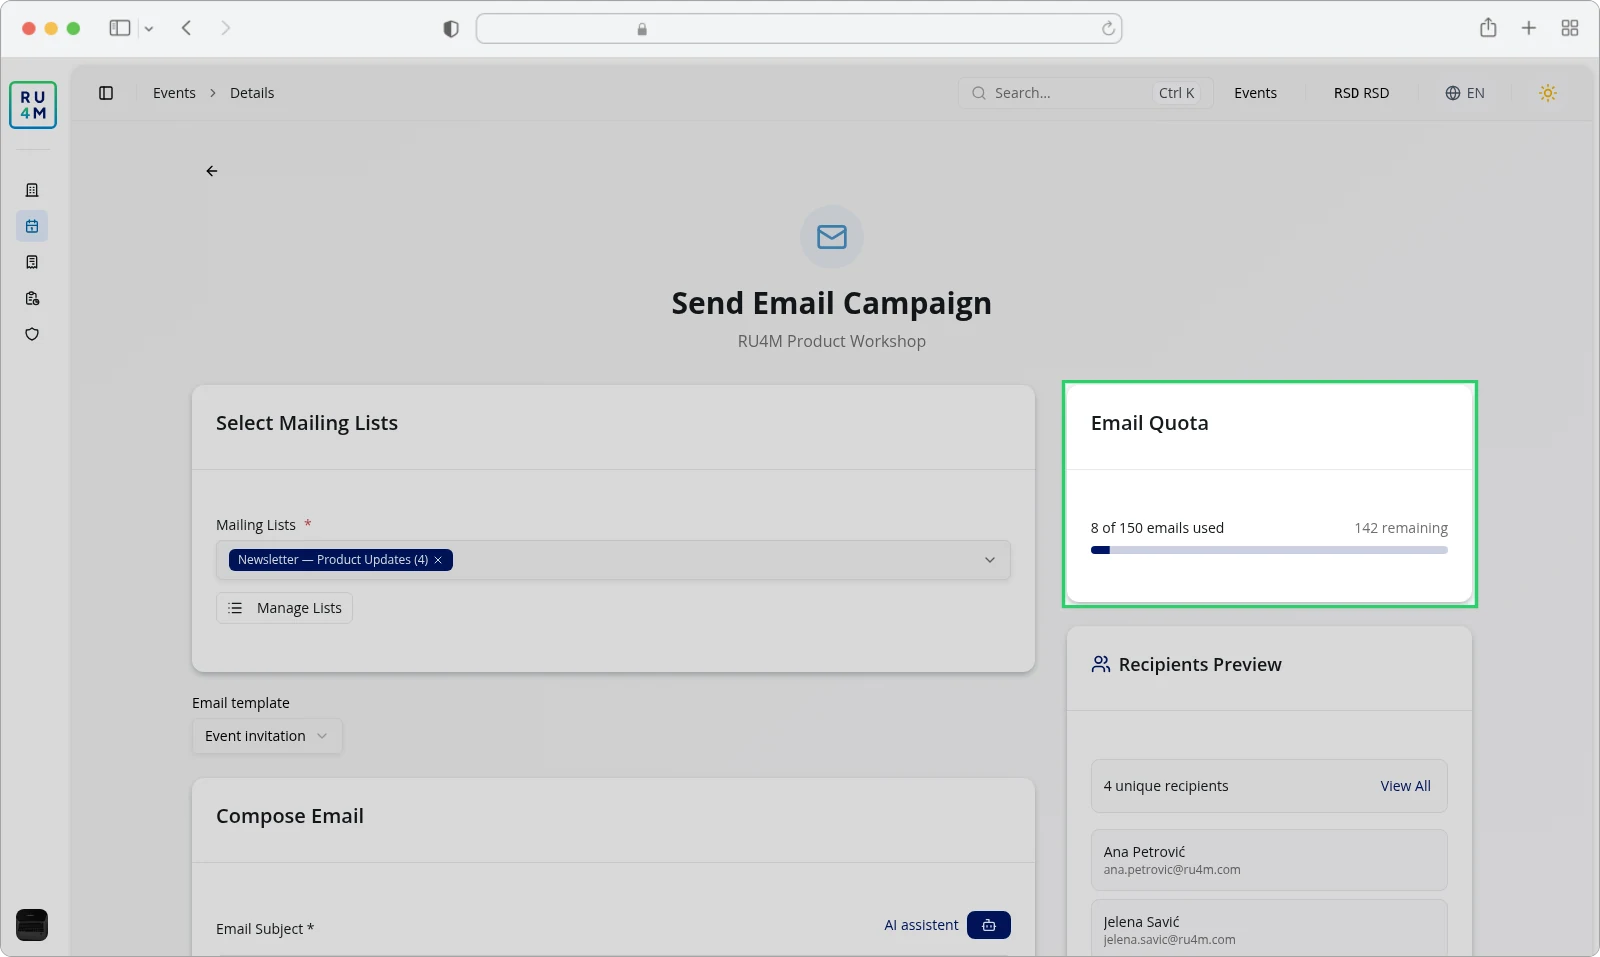Click the email quota progress bar
This screenshot has width=1600, height=957.
point(1269,550)
